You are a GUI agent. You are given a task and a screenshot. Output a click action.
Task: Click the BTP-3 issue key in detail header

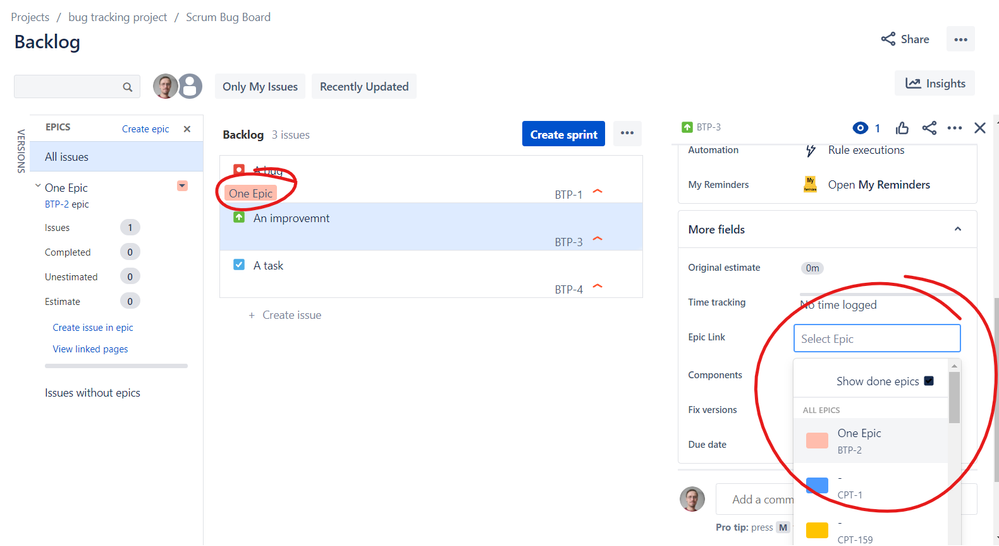[708, 127]
